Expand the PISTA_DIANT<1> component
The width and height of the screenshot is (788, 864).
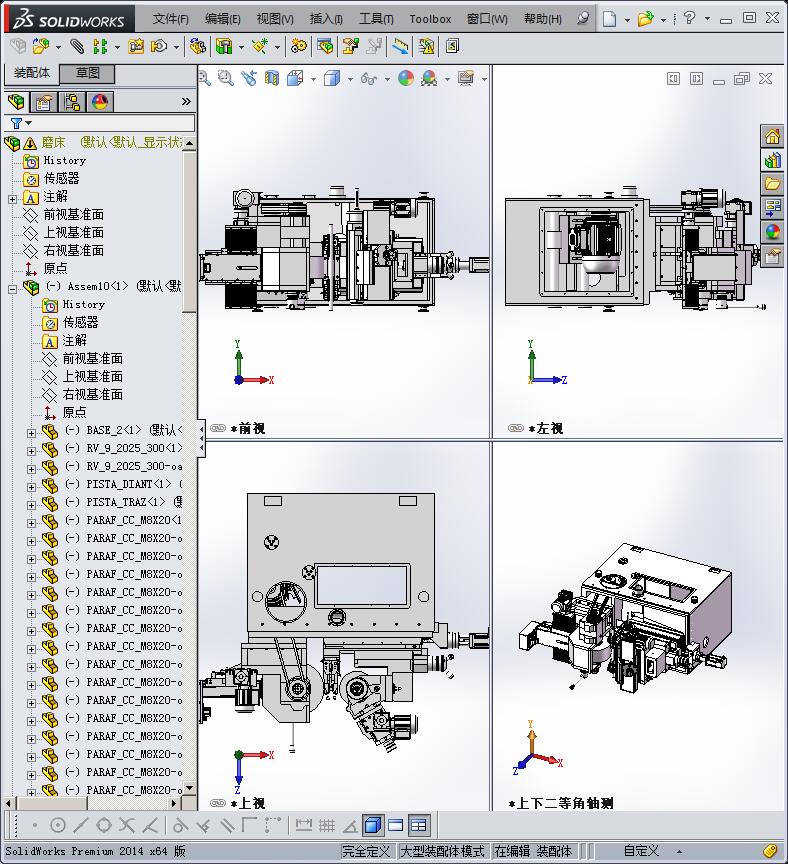31,487
